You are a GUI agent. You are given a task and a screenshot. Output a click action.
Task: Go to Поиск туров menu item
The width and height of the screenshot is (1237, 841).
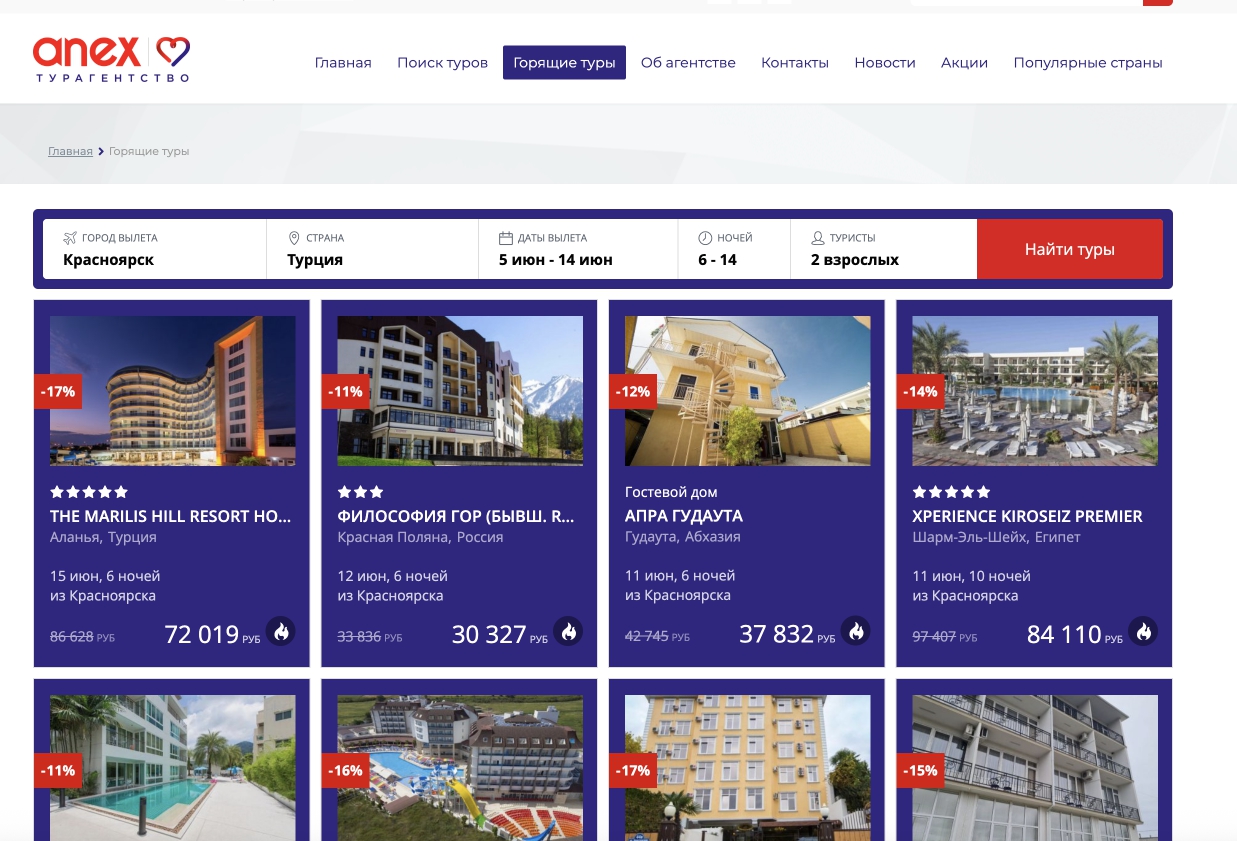click(442, 62)
